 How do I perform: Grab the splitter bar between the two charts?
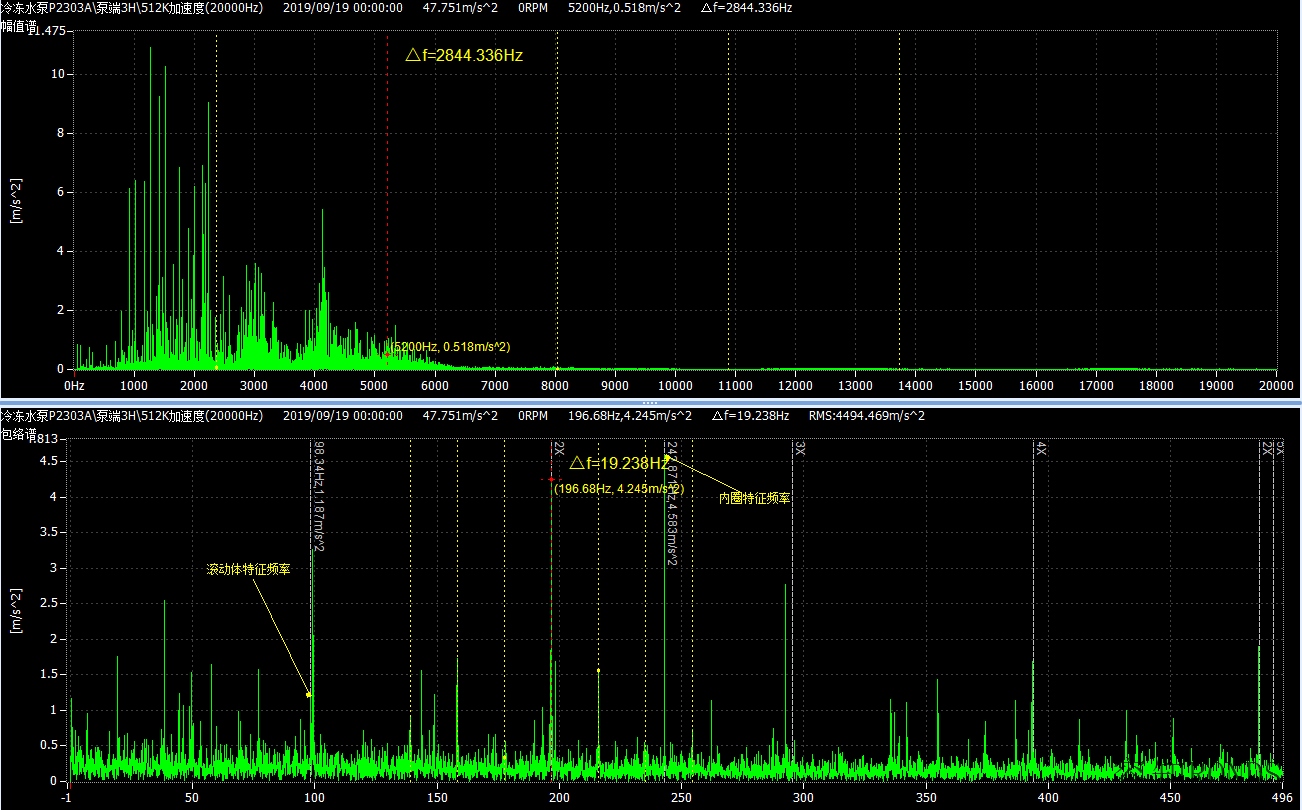pos(651,403)
